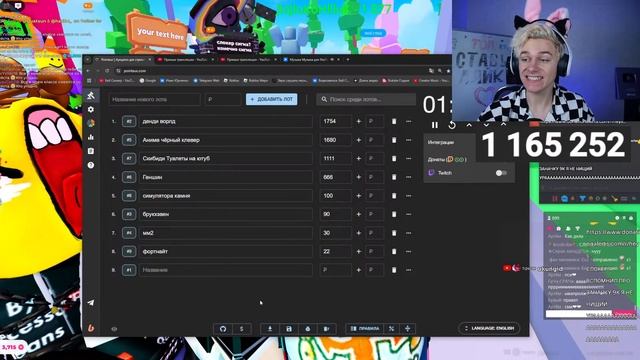
Task: Click the 1111 amount of Скибиди Туалеты
Action: click(336, 158)
